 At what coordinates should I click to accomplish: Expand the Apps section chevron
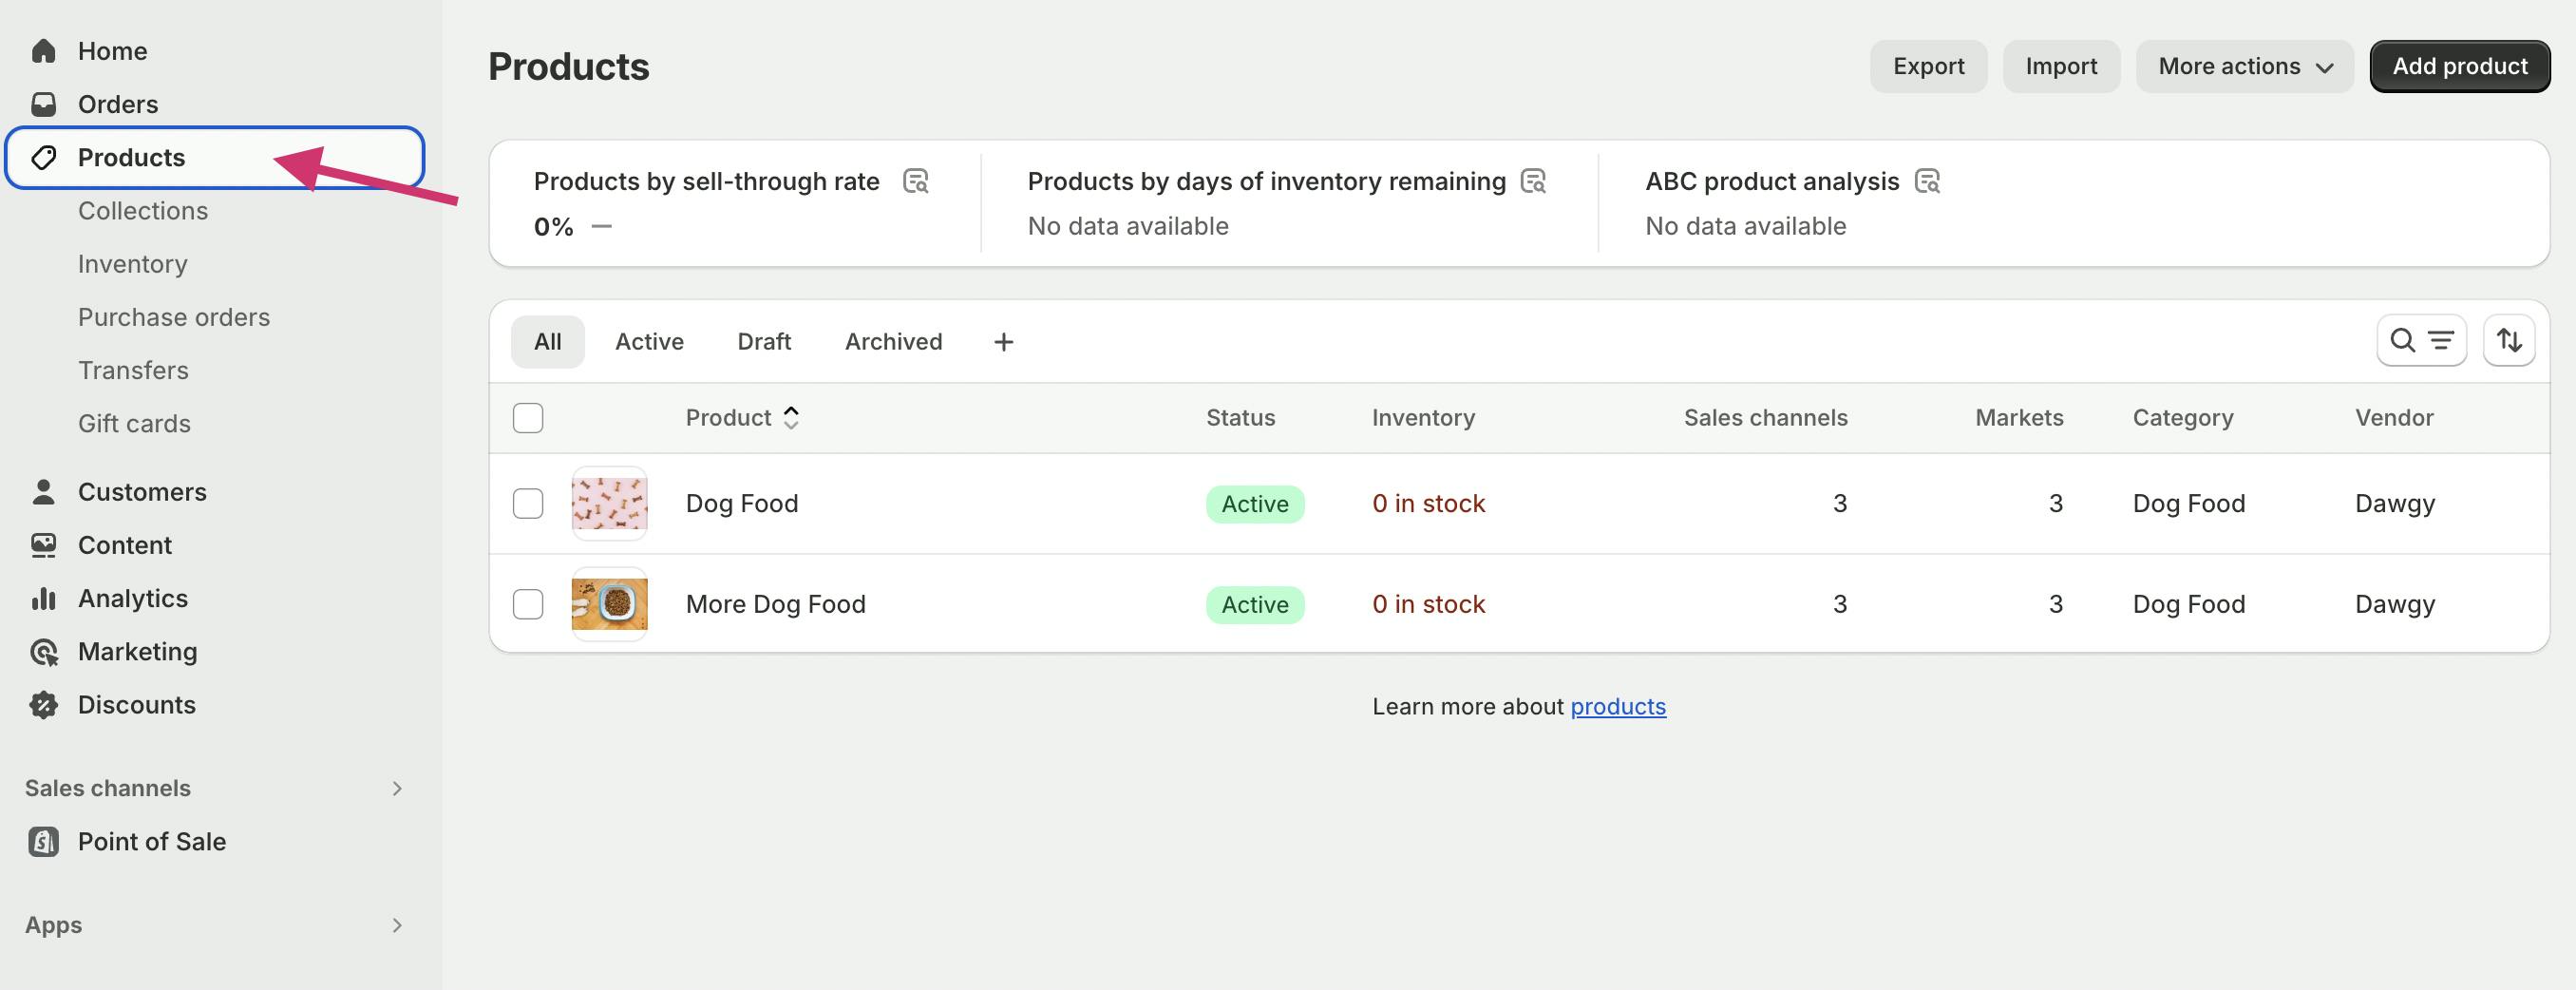397,925
